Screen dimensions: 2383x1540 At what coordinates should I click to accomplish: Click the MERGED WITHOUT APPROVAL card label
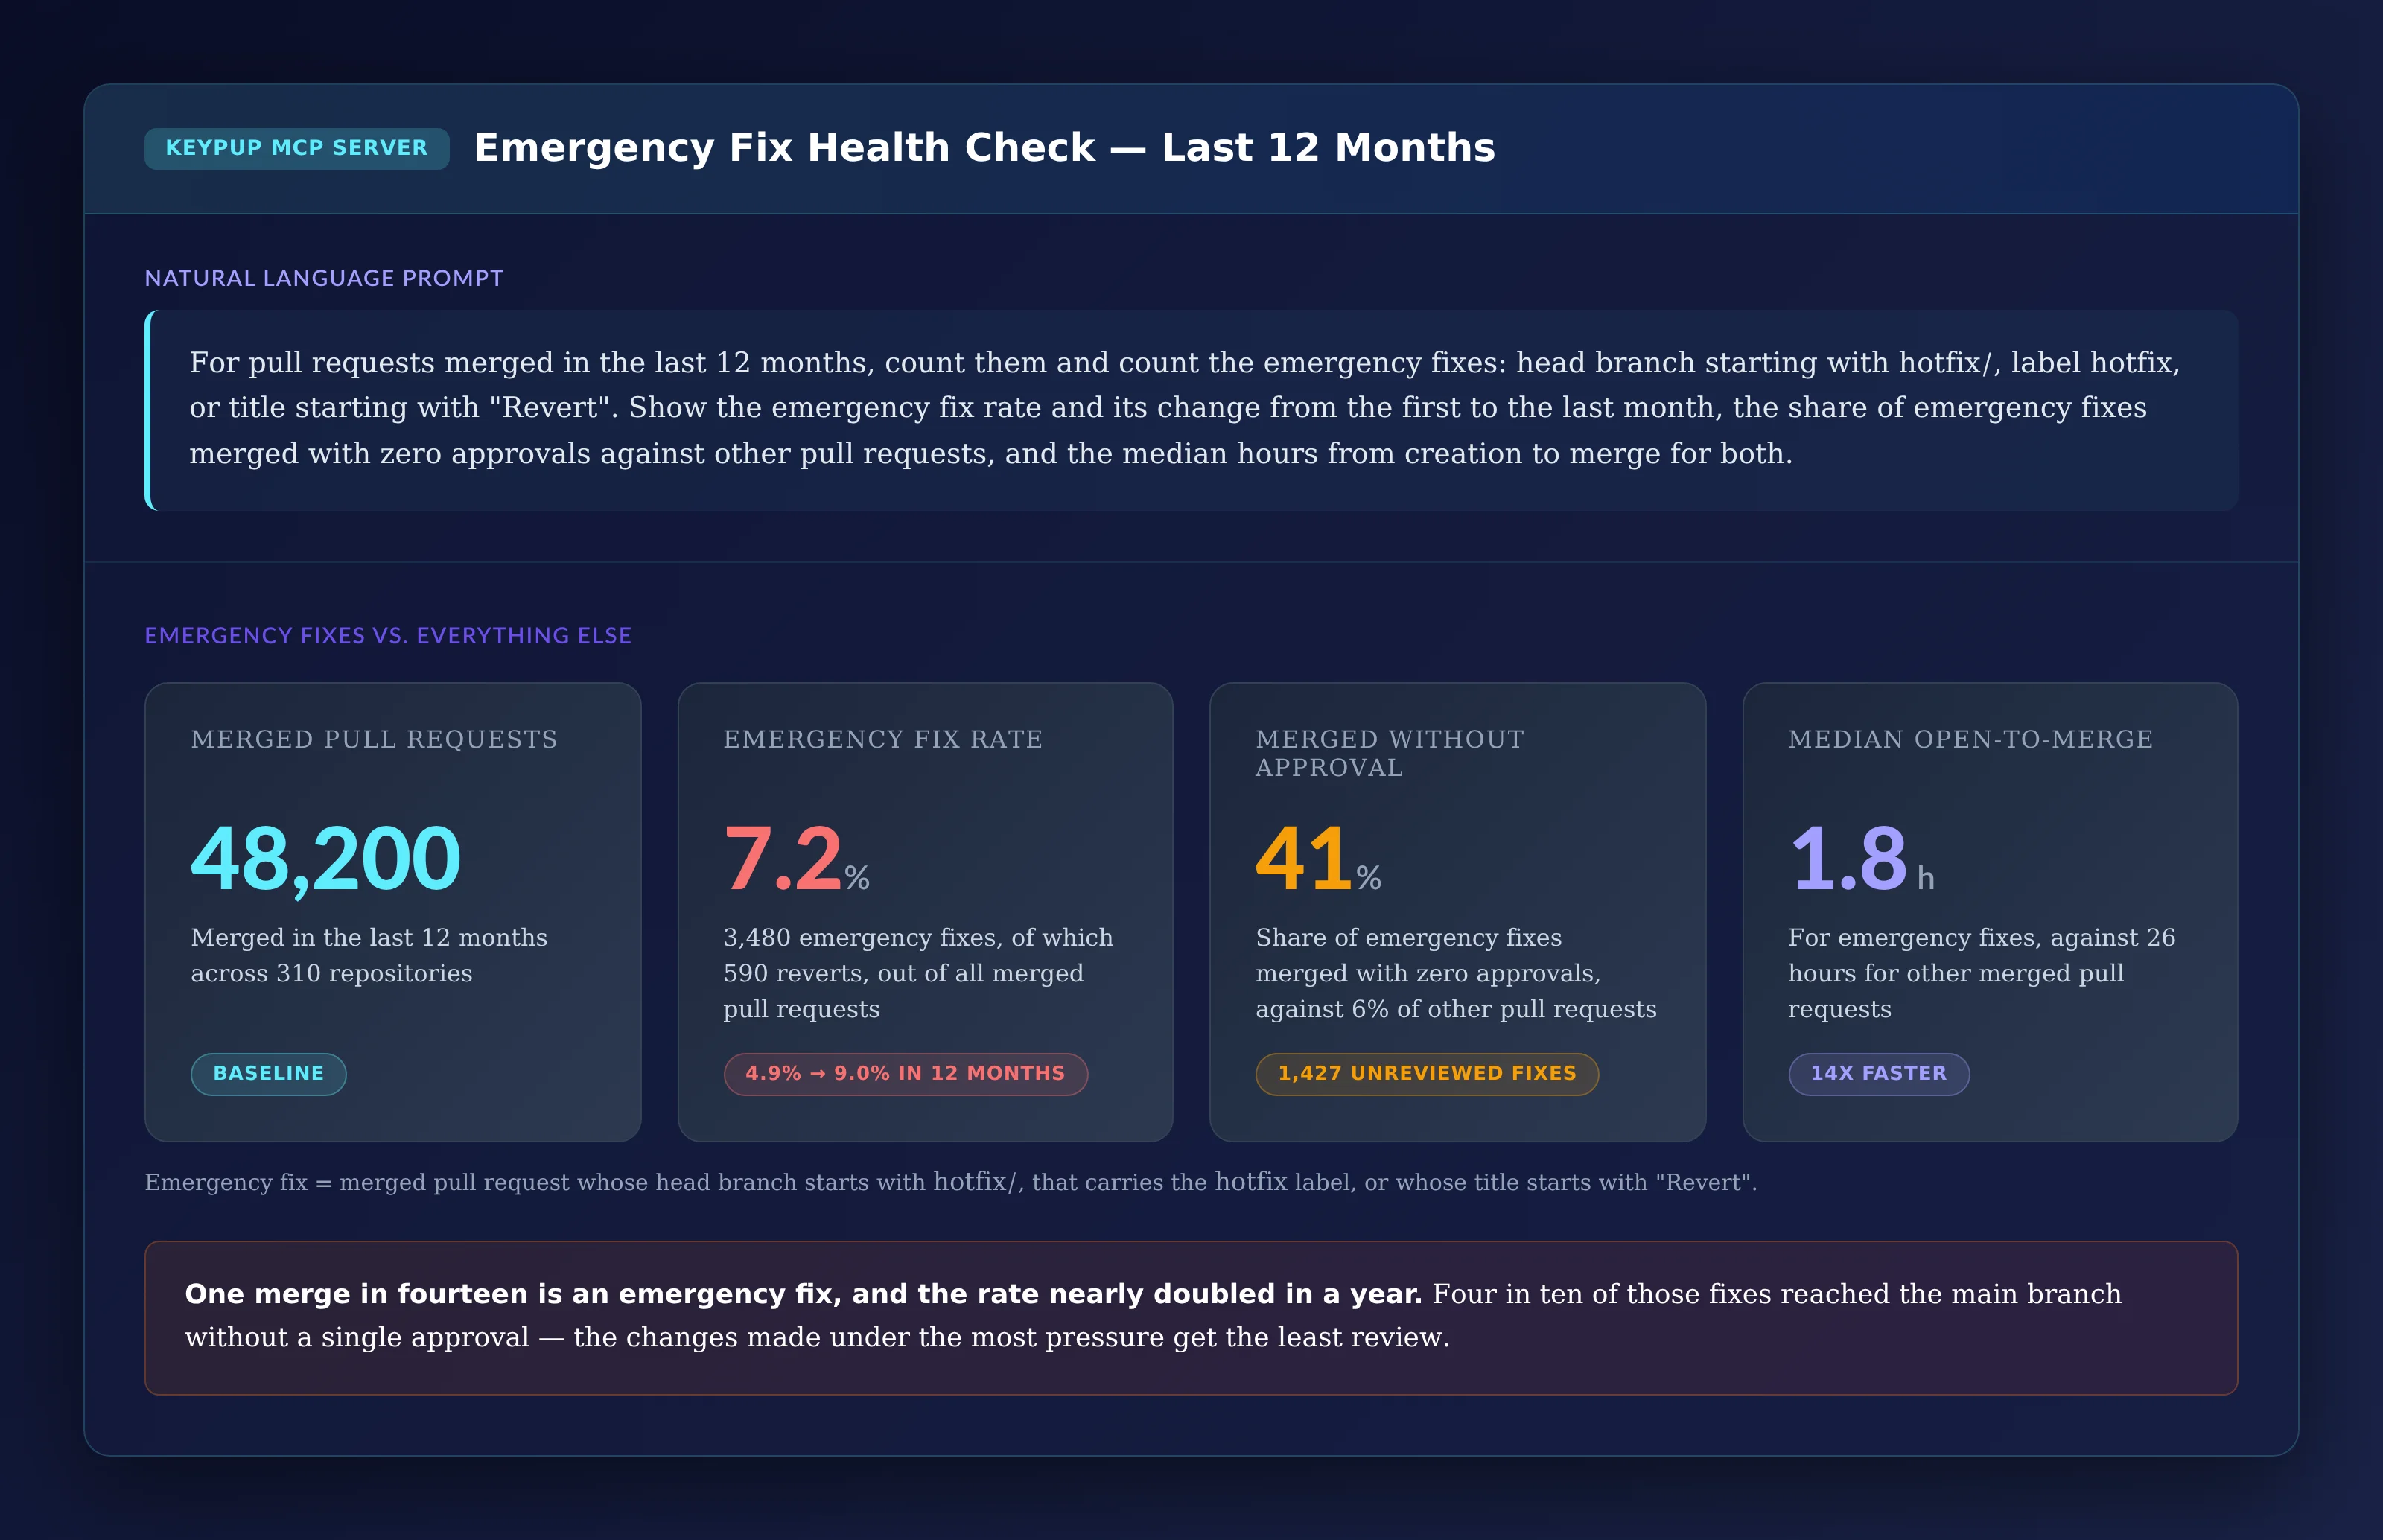[x=1389, y=753]
